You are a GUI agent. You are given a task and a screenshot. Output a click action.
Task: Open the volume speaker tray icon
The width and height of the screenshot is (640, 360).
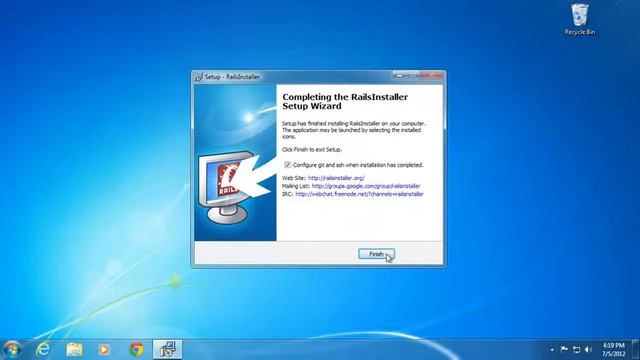click(588, 350)
